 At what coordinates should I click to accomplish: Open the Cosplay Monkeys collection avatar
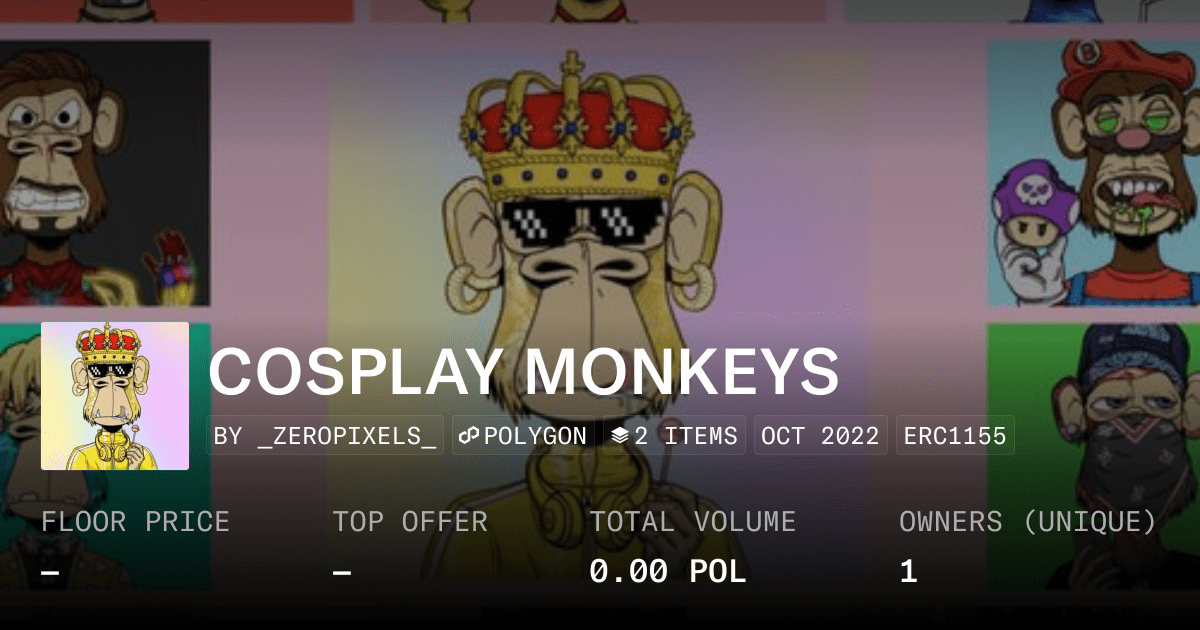[115, 396]
